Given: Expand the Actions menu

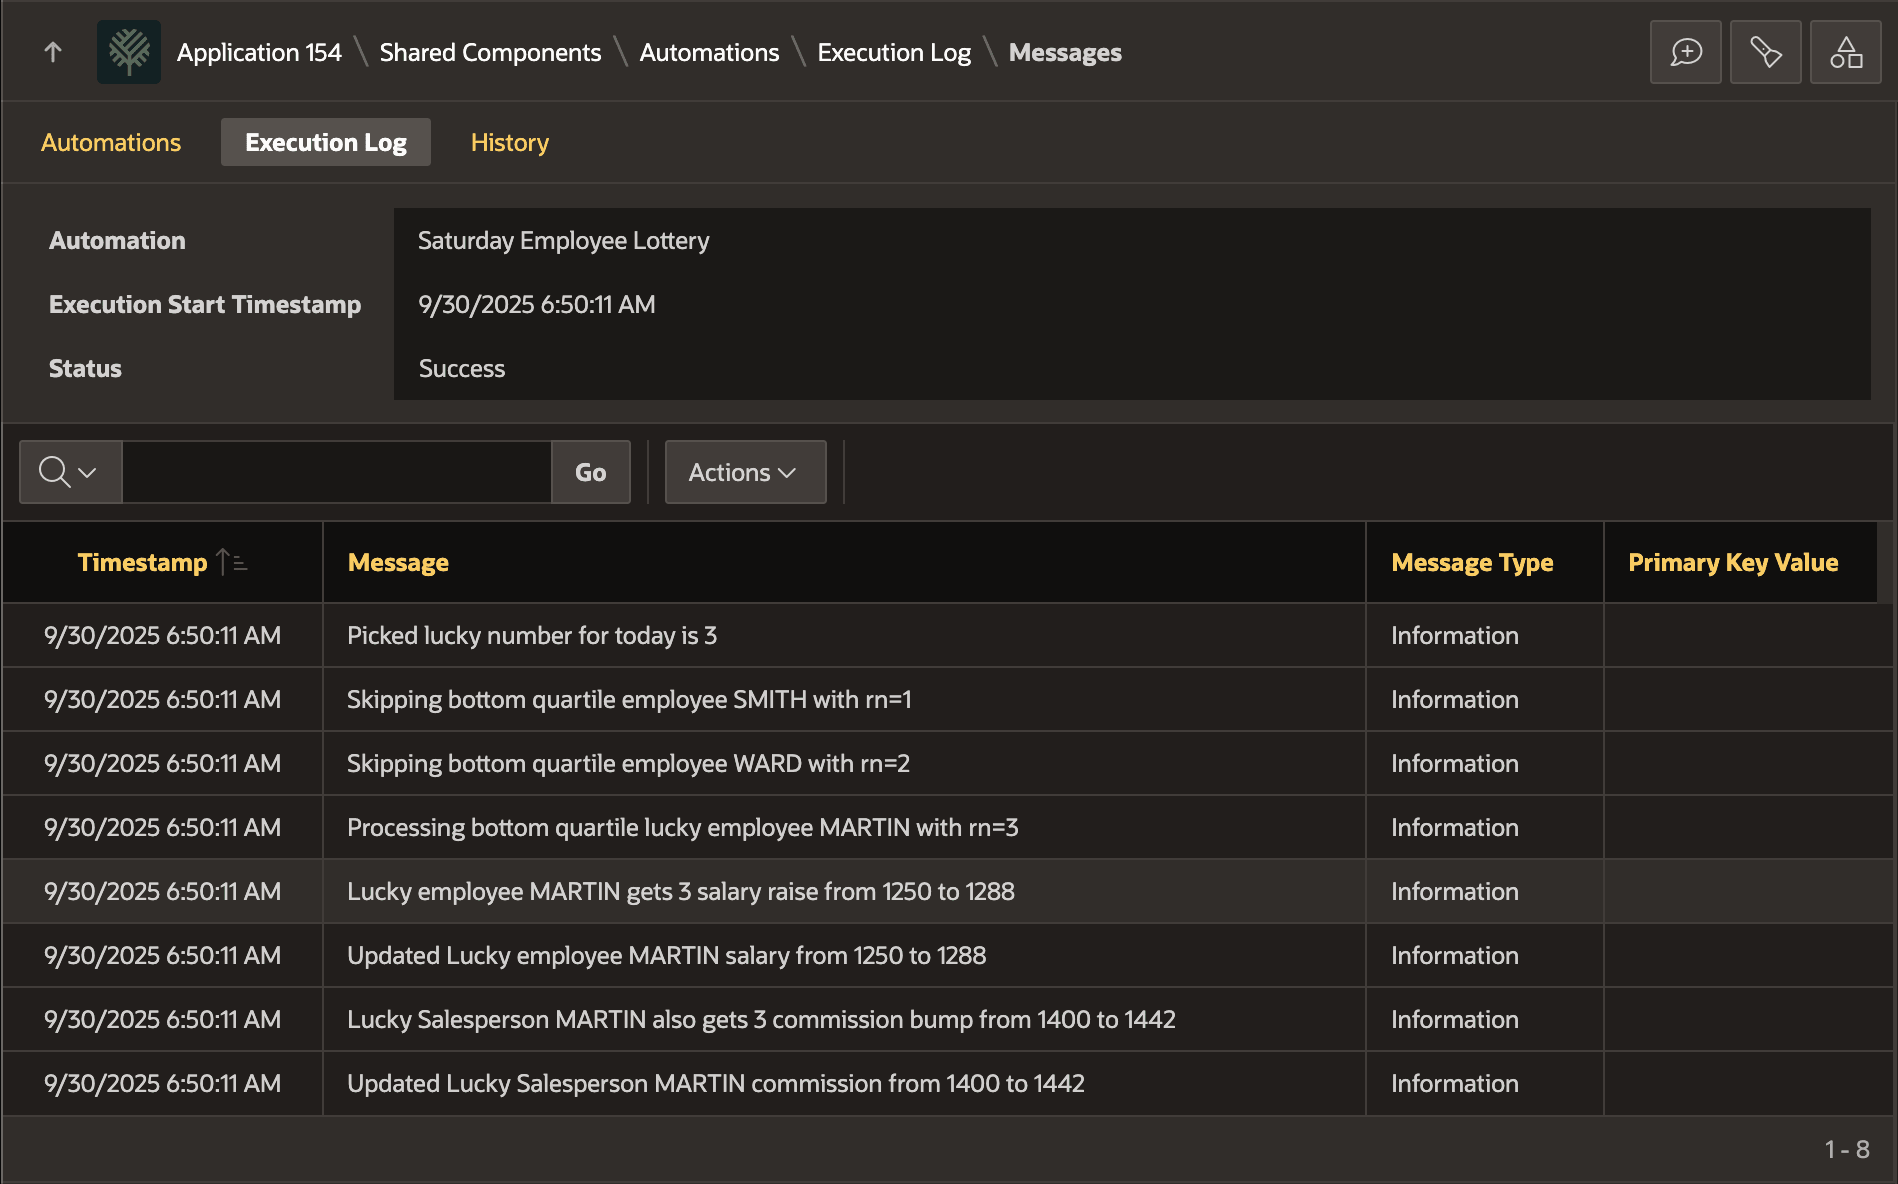Looking at the screenshot, I should 745,472.
